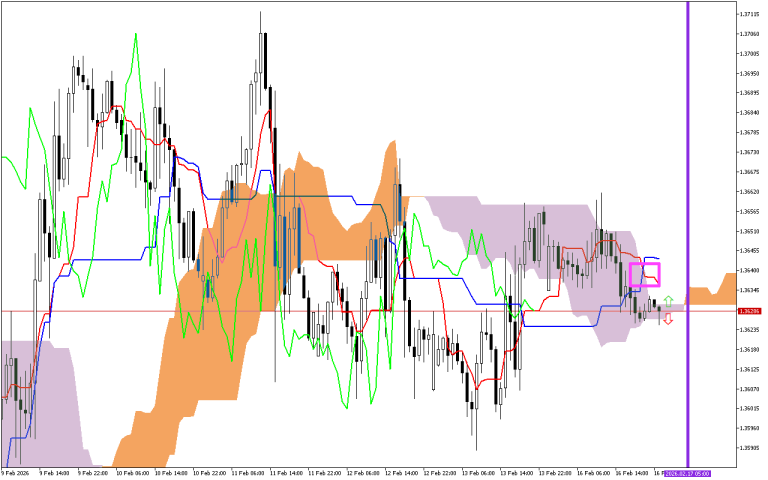Click the 9 Feb 14:00 time label

[54, 474]
